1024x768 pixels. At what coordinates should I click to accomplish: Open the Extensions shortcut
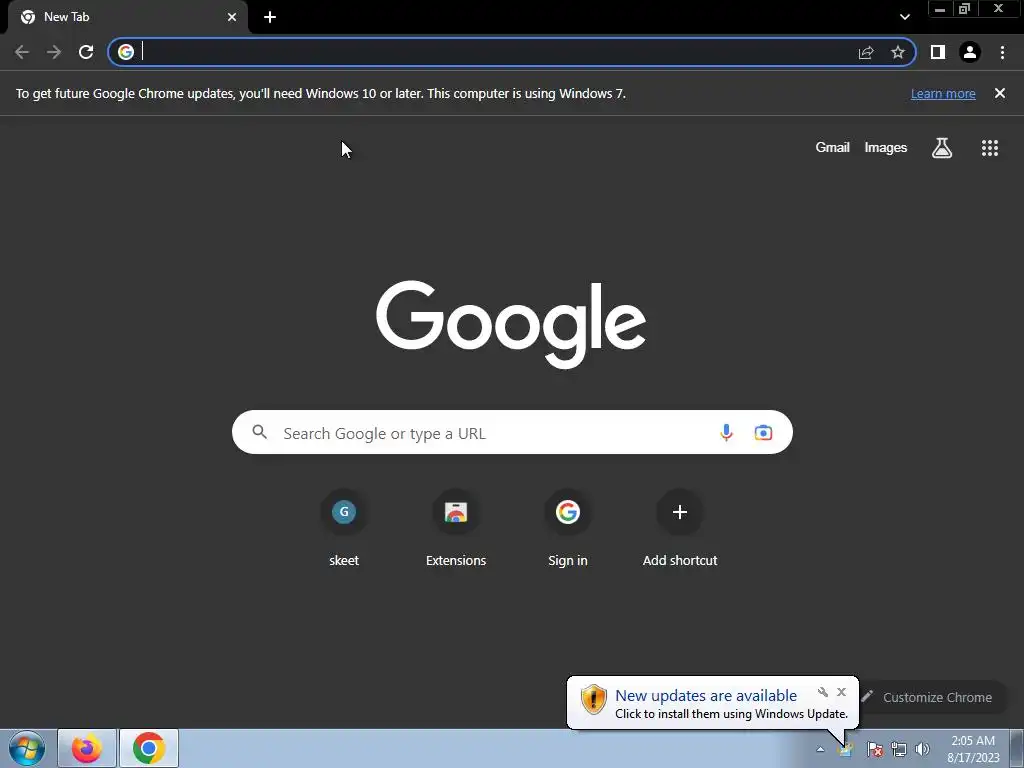click(x=456, y=529)
